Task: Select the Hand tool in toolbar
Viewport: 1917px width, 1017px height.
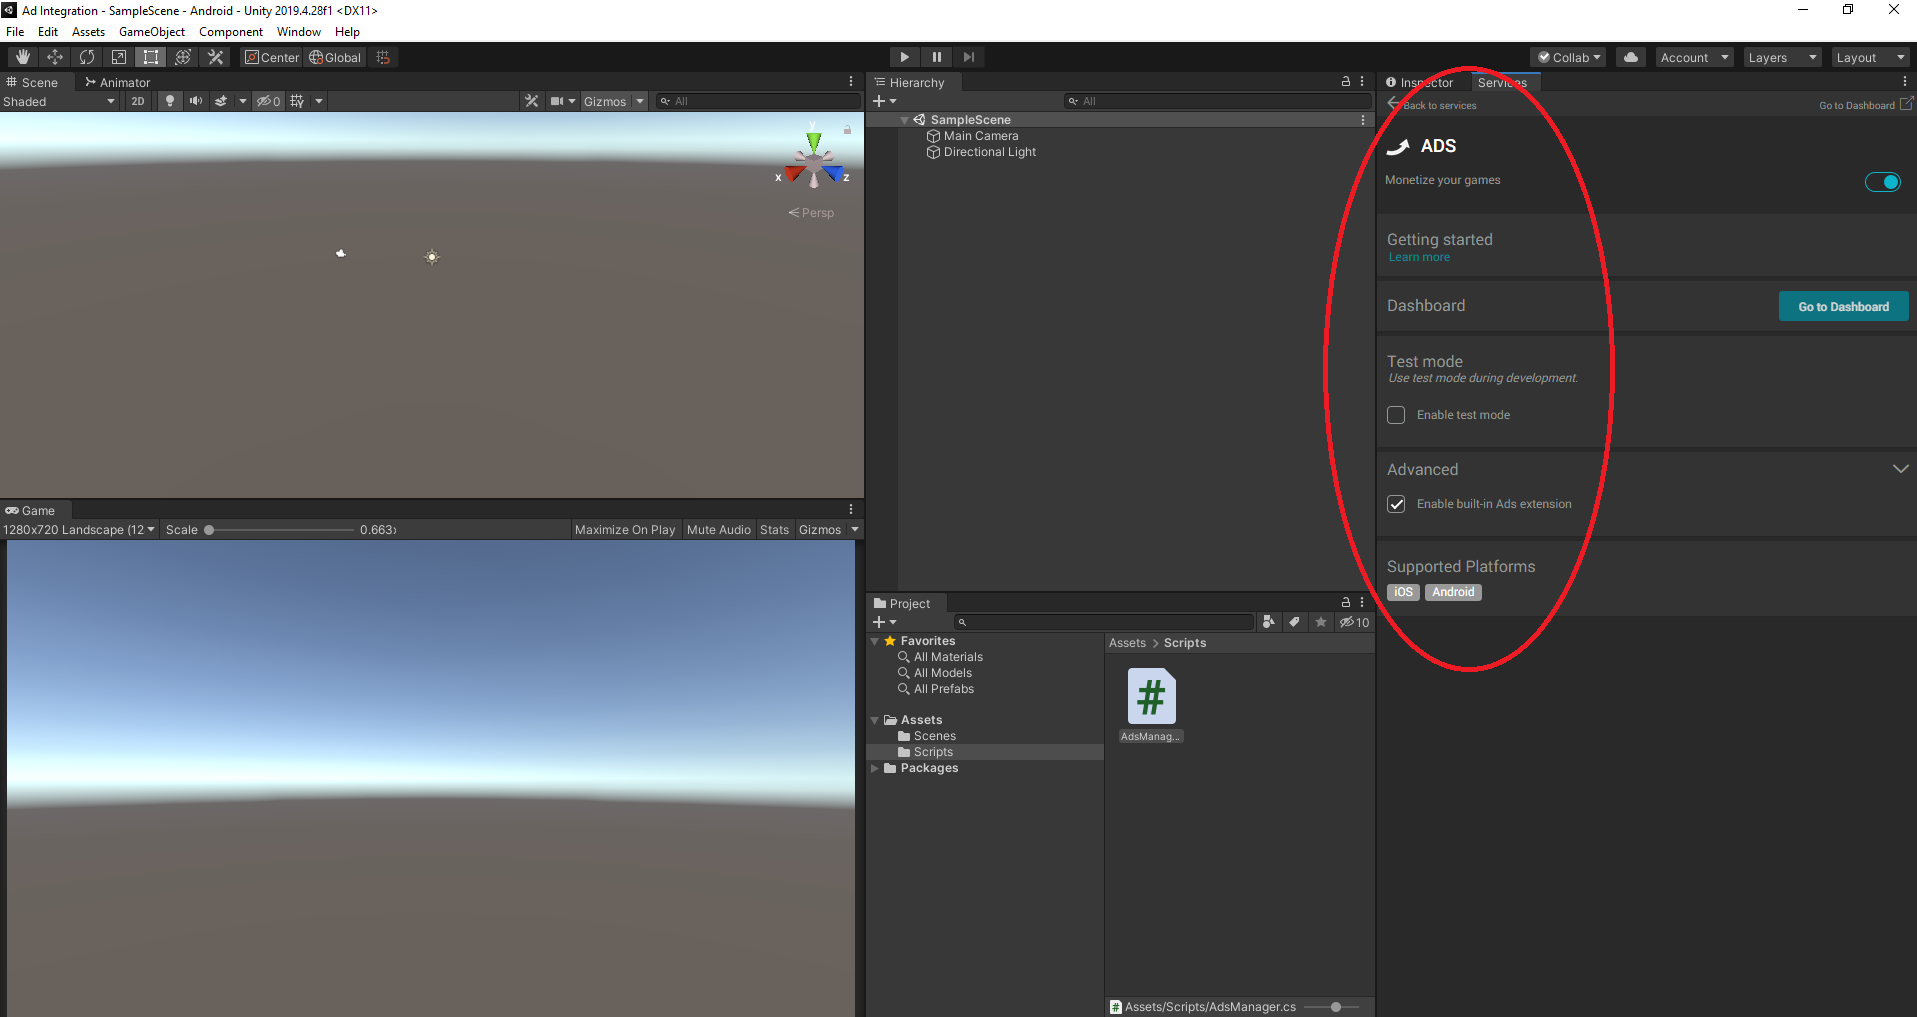Action: [x=22, y=57]
